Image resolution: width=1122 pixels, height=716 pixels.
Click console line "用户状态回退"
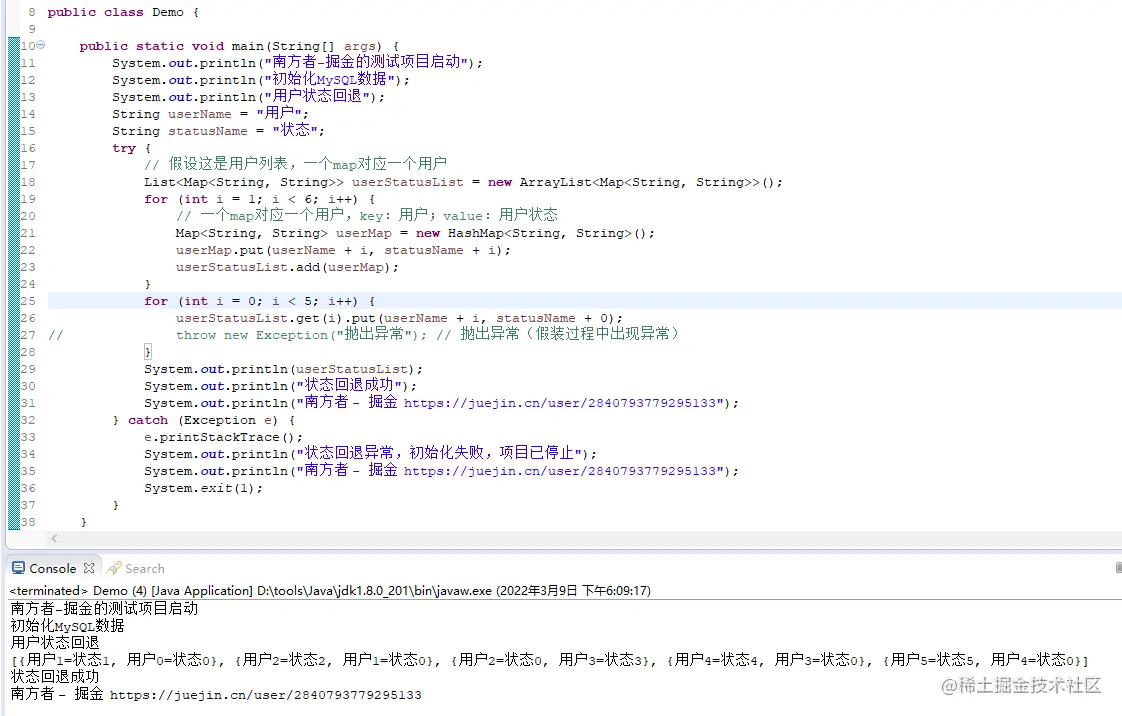coord(54,642)
